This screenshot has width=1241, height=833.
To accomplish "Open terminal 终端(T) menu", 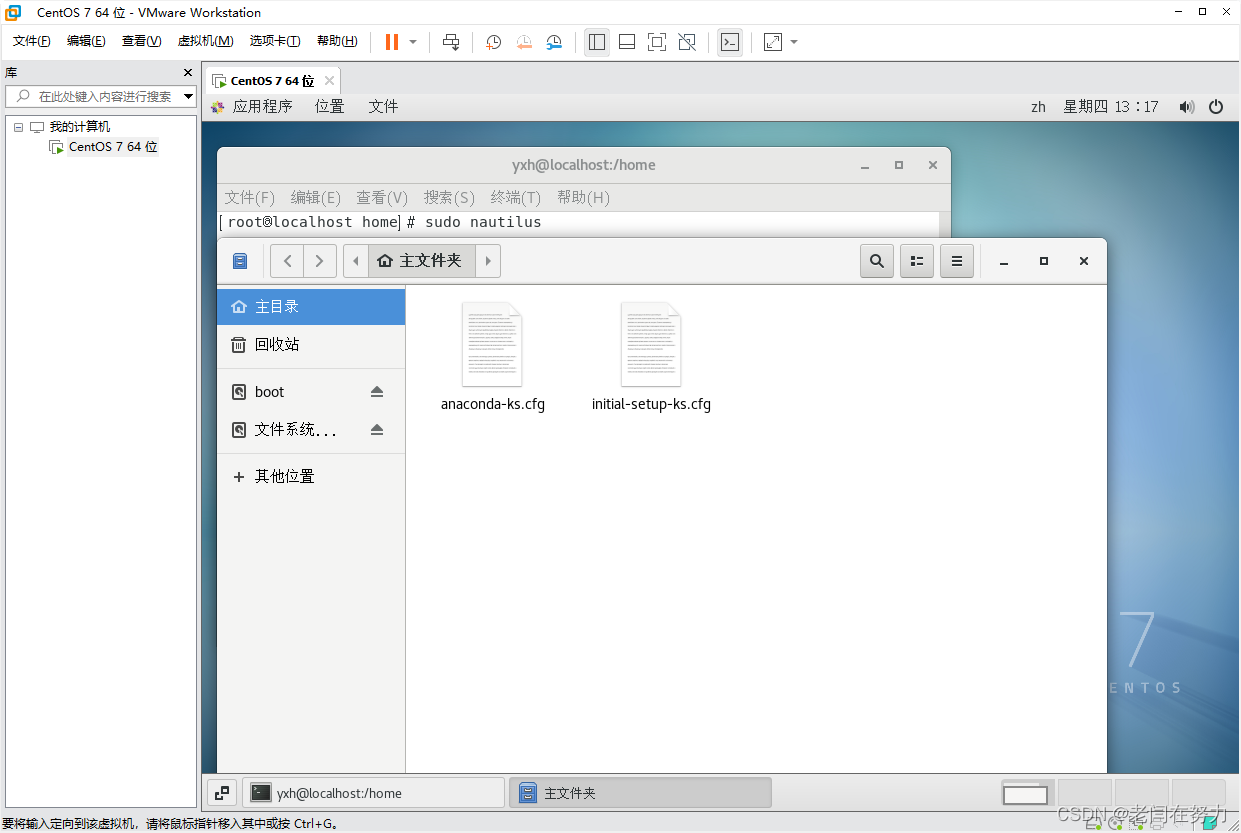I will tap(516, 197).
